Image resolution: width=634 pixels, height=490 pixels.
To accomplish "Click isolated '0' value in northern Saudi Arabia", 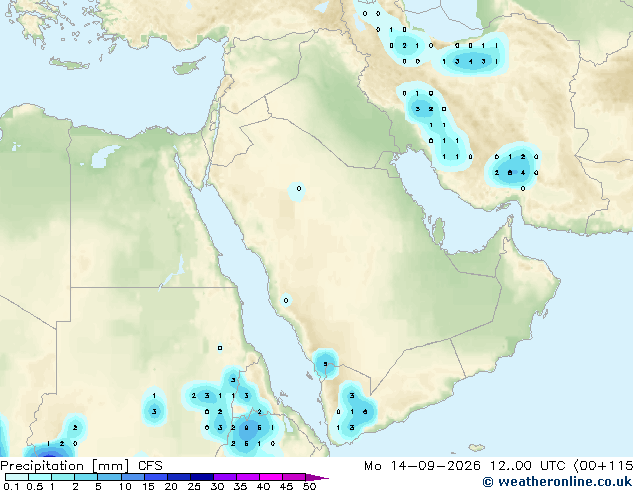I will click(299, 188).
